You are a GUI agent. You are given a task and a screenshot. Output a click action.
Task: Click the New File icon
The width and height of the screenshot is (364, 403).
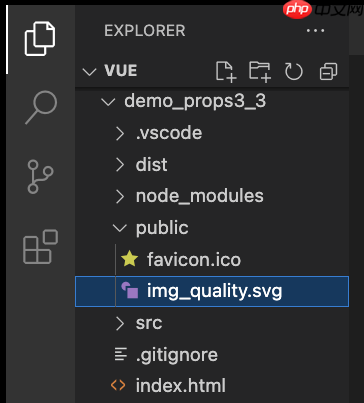coord(226,71)
